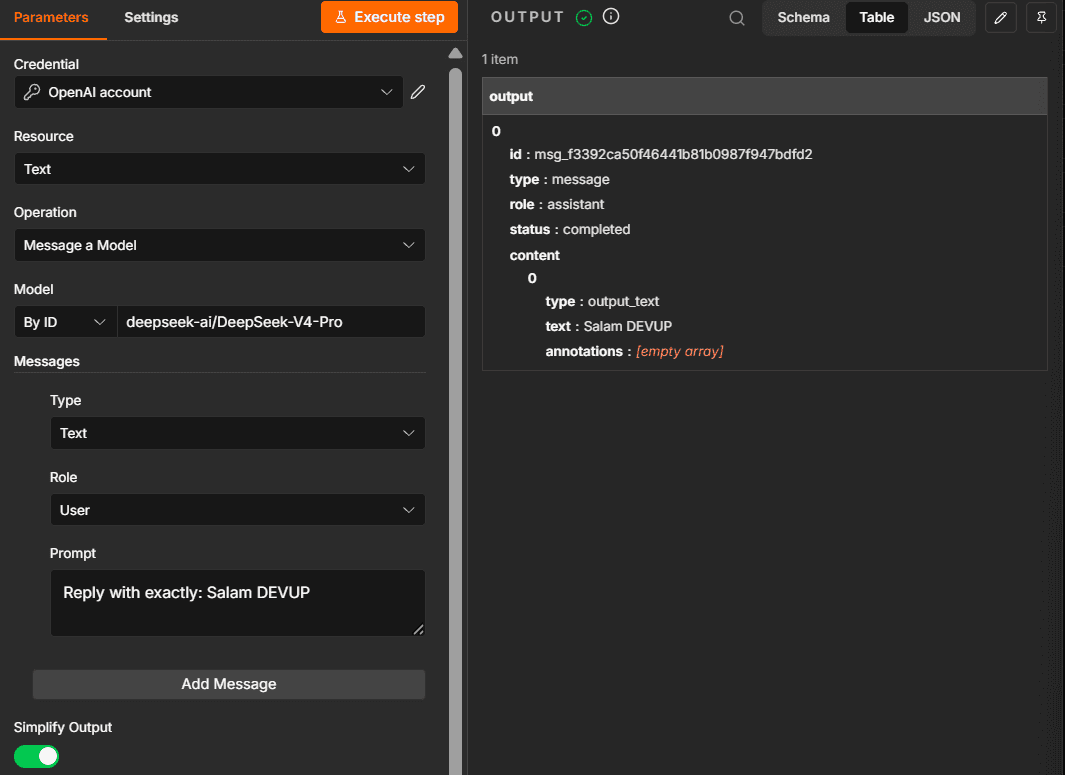Click the Add Message button
This screenshot has height=775, width=1065.
229,684
